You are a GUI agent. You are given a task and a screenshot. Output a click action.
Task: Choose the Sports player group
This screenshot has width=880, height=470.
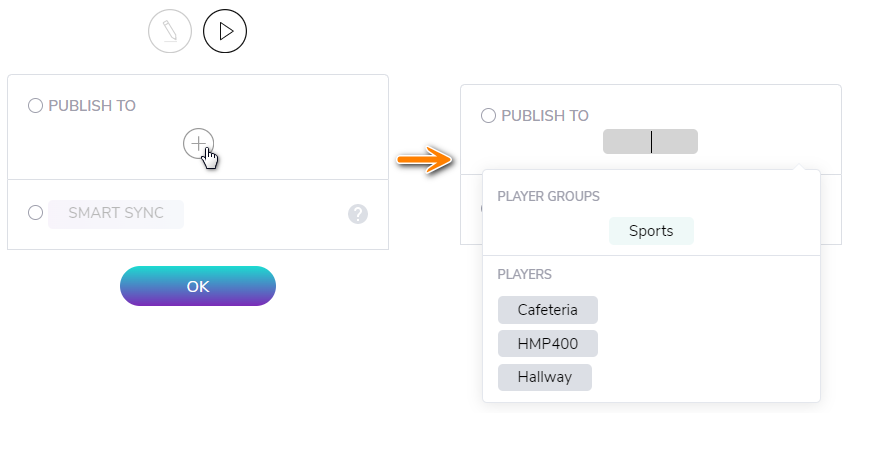pos(651,231)
